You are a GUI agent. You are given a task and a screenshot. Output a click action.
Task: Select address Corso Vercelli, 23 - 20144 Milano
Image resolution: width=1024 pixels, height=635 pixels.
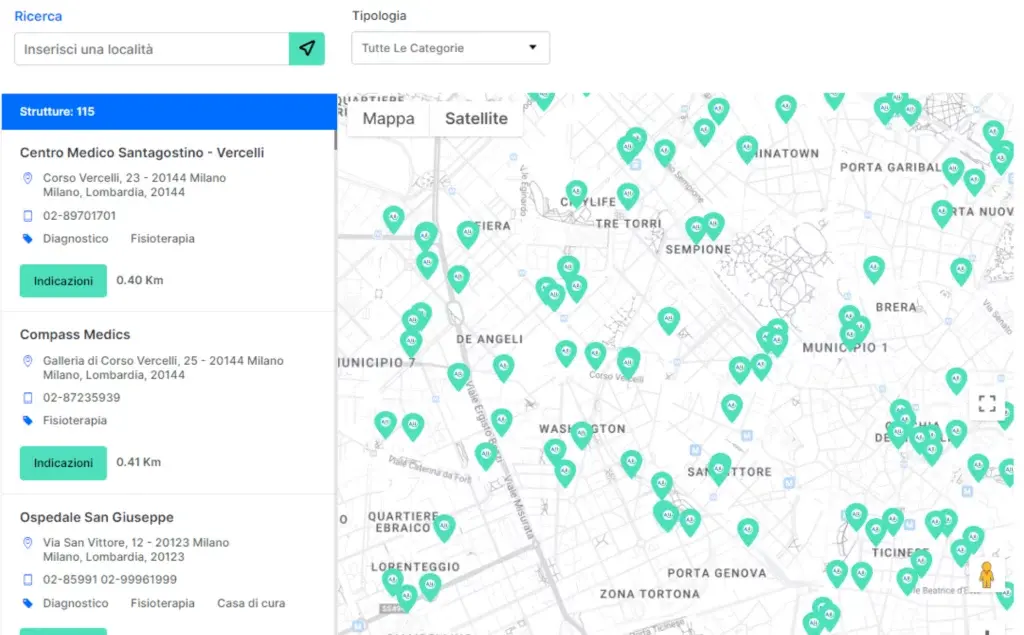tap(135, 178)
